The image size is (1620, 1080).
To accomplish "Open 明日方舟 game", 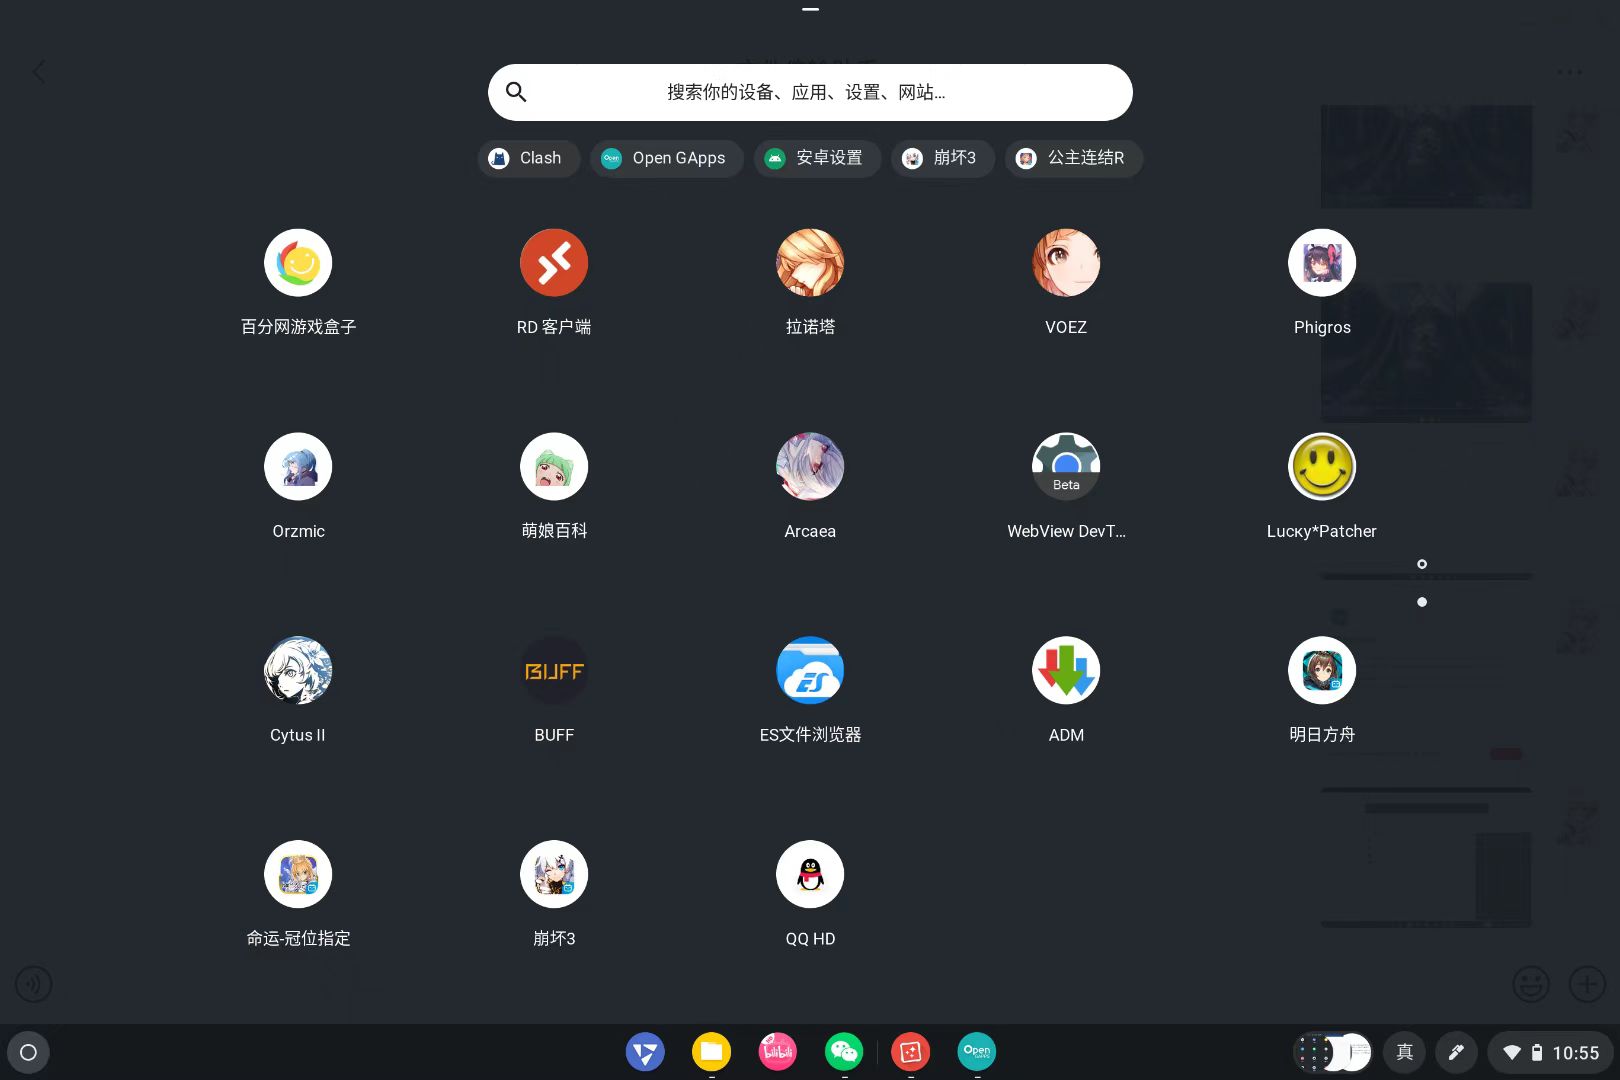I will coord(1322,671).
